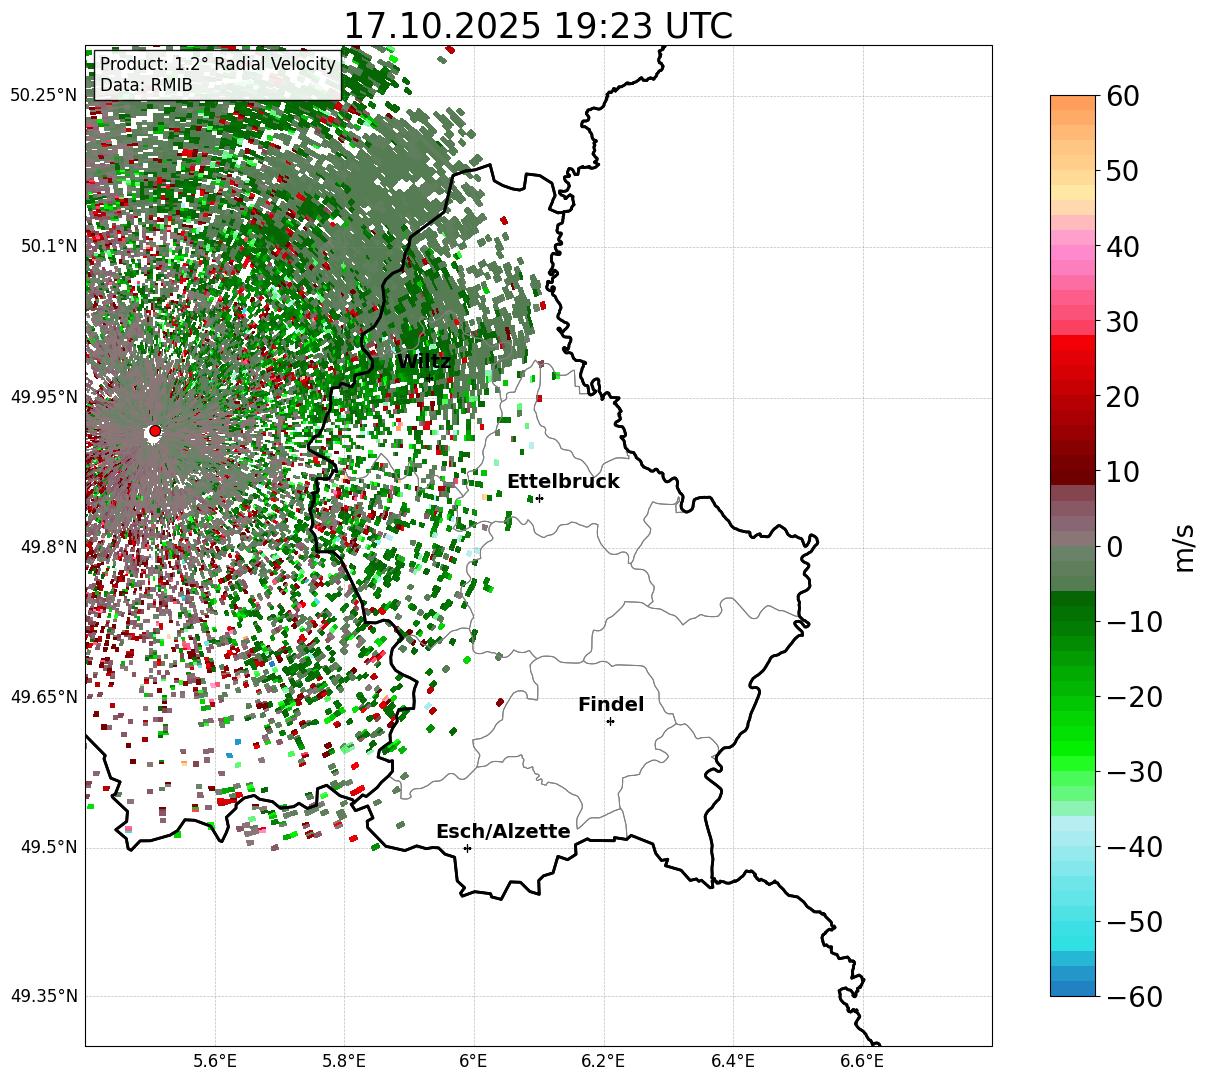Click the colorbar's −60 tick value

pos(1133,997)
